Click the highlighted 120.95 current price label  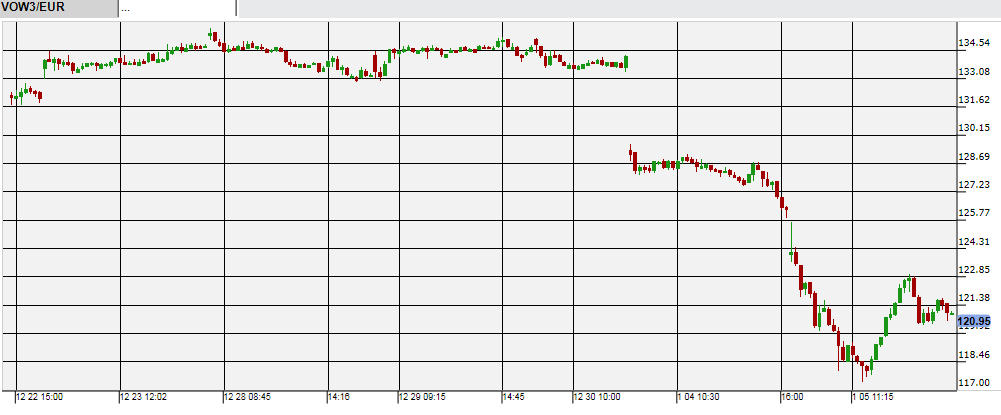974,321
